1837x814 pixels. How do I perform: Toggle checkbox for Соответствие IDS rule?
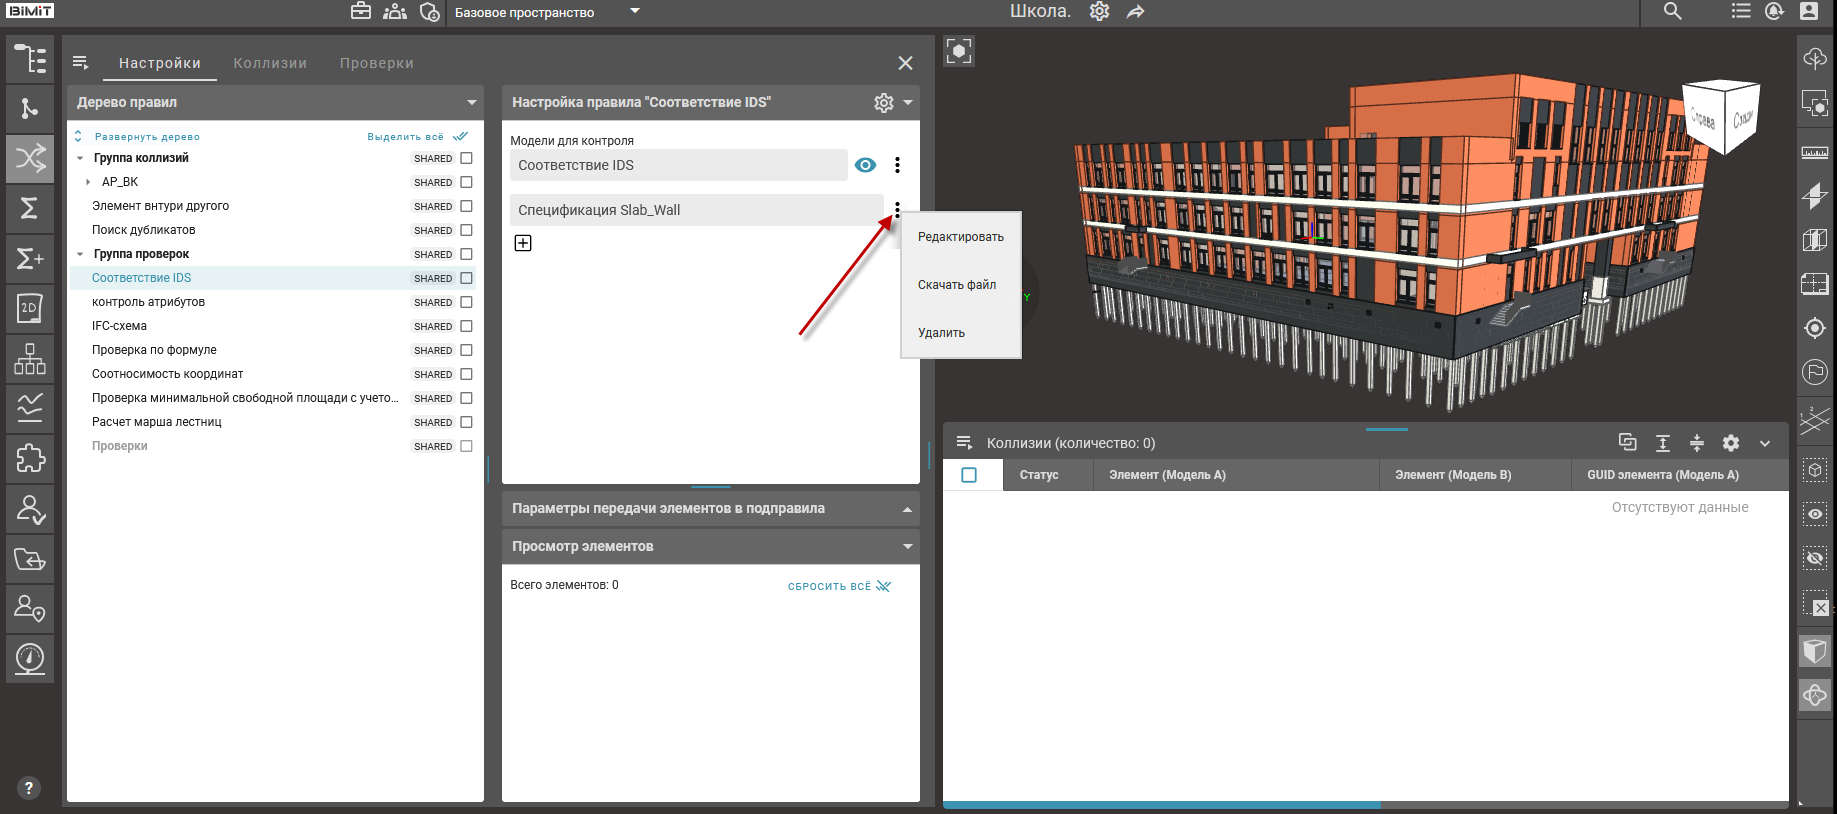[x=466, y=278]
